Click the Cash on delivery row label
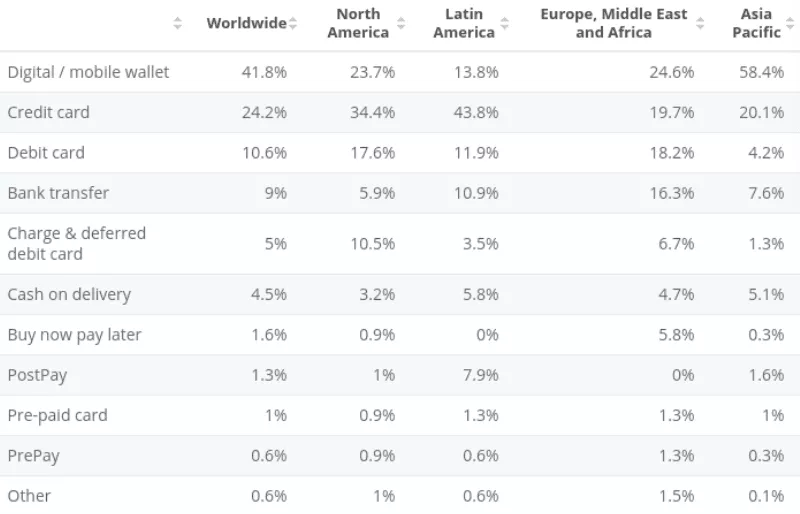The width and height of the screenshot is (800, 514). [69, 294]
